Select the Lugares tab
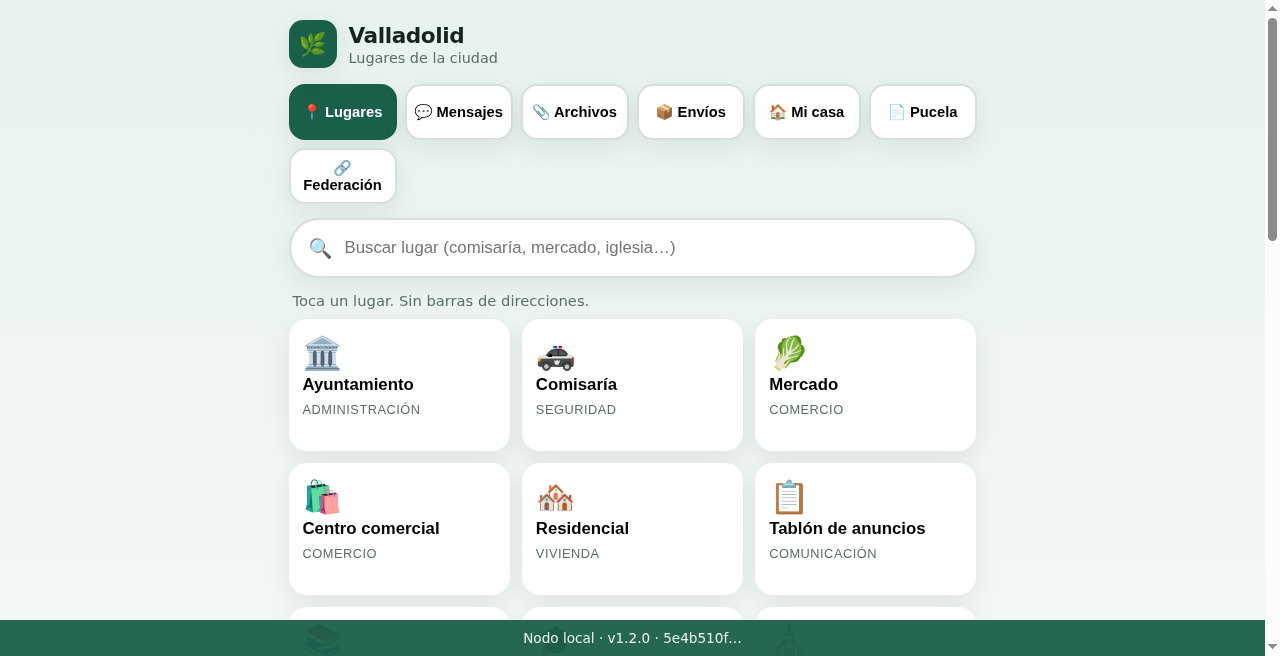This screenshot has width=1280, height=656. point(343,112)
